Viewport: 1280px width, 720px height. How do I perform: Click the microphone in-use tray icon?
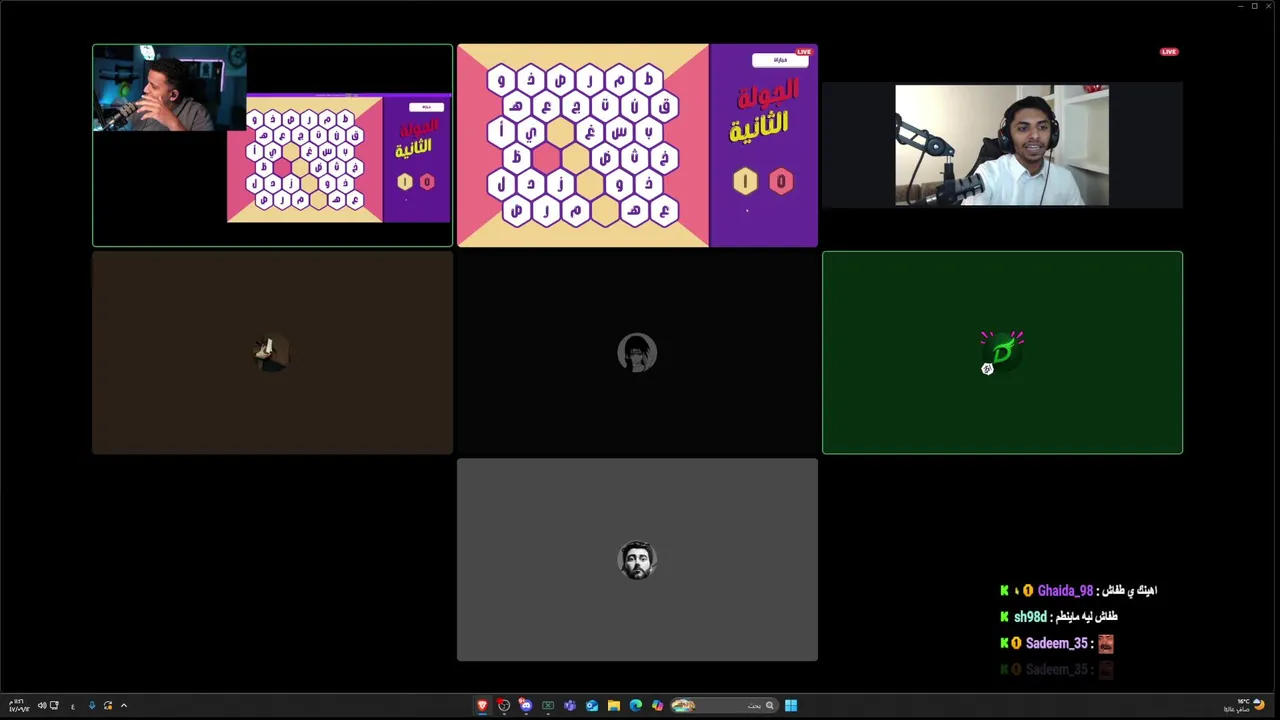[92, 705]
